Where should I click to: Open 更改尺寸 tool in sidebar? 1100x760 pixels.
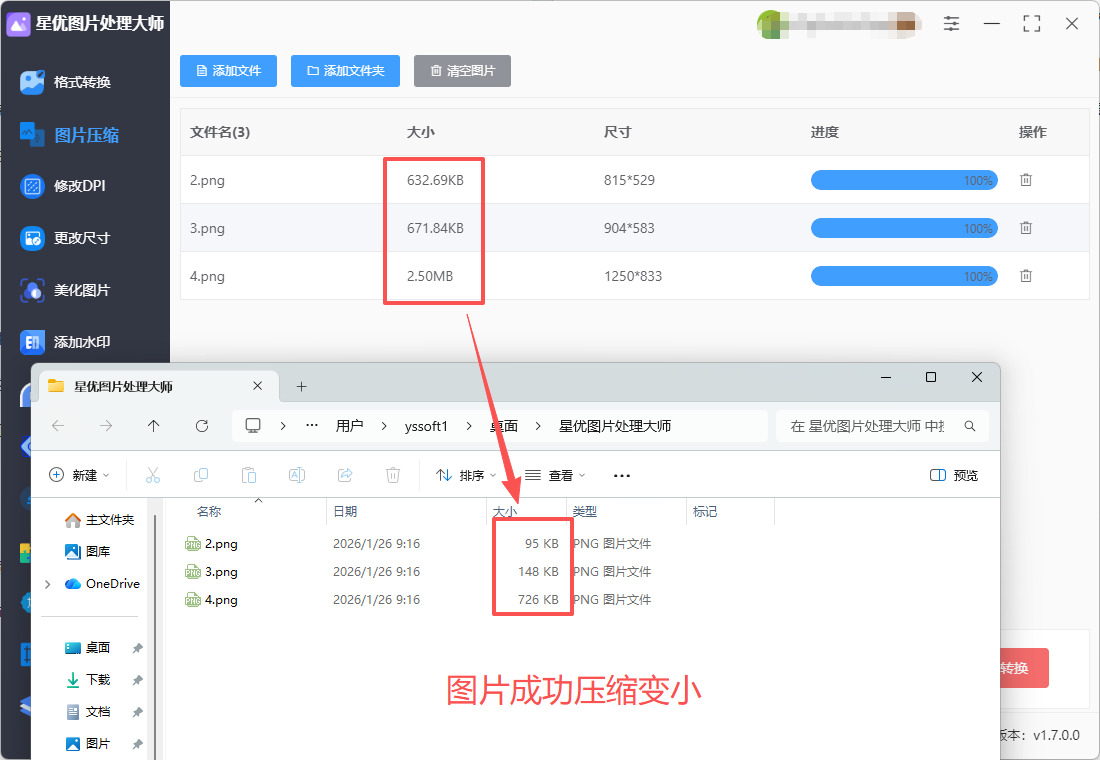point(65,238)
